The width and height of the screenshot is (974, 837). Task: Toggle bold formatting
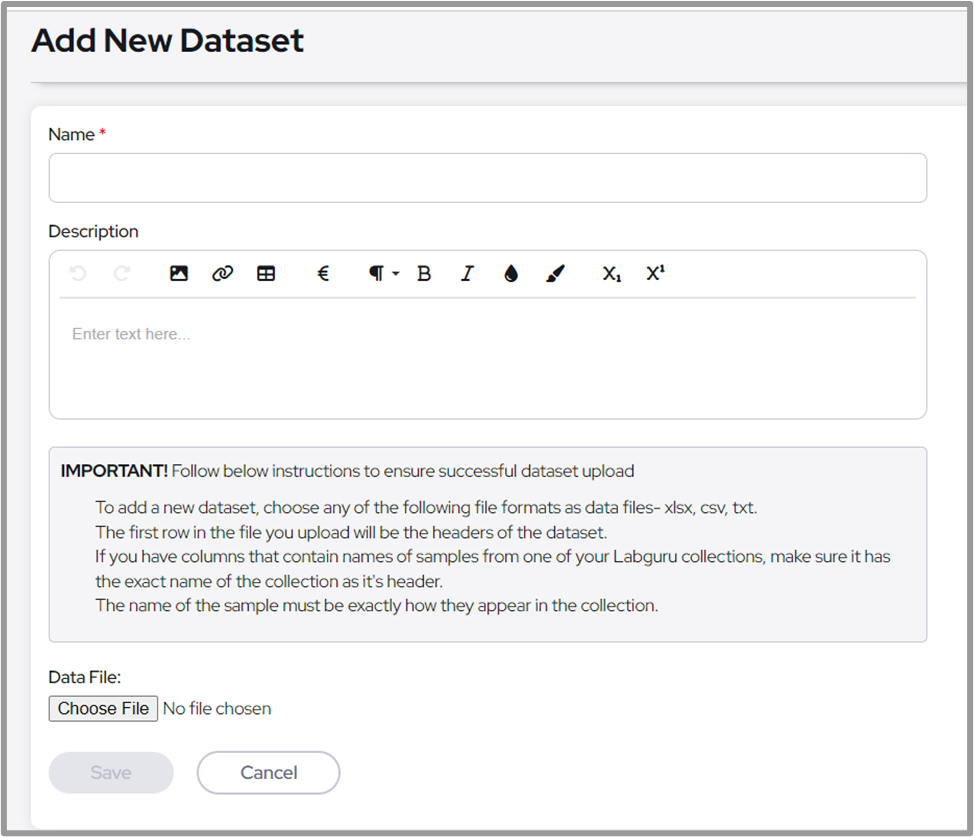coord(424,273)
